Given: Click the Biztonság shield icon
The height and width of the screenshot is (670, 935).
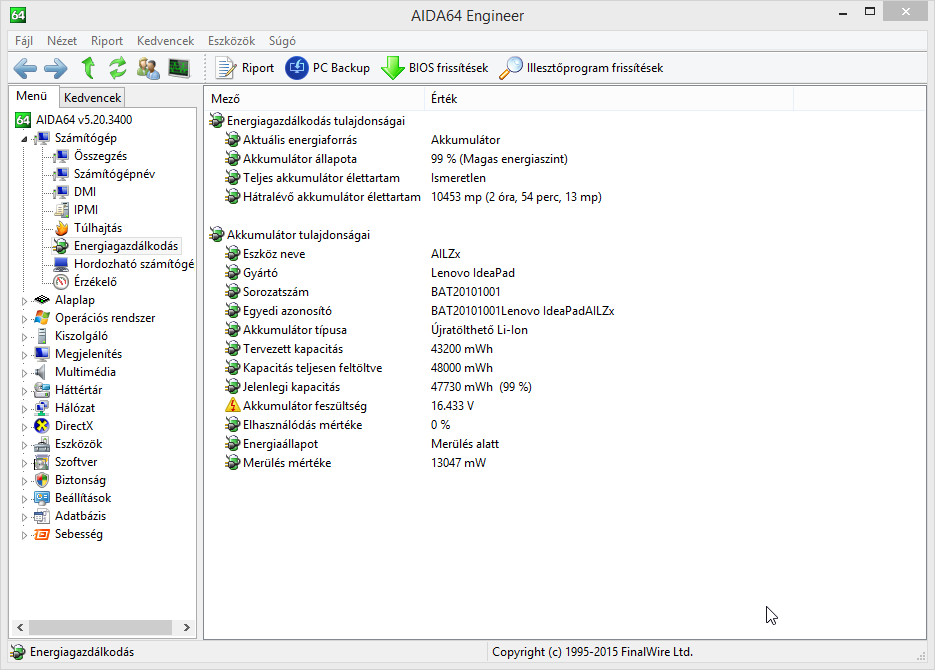Looking at the screenshot, I should point(42,480).
